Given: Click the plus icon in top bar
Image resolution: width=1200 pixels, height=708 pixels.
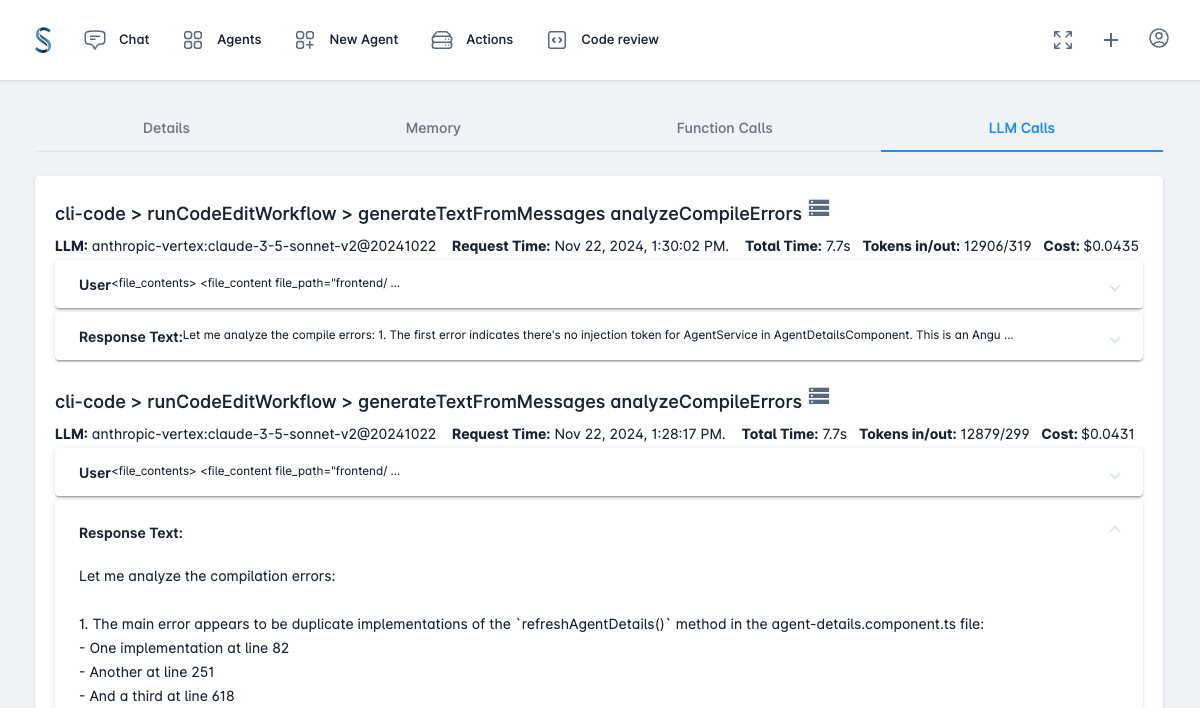Looking at the screenshot, I should pyautogui.click(x=1111, y=40).
